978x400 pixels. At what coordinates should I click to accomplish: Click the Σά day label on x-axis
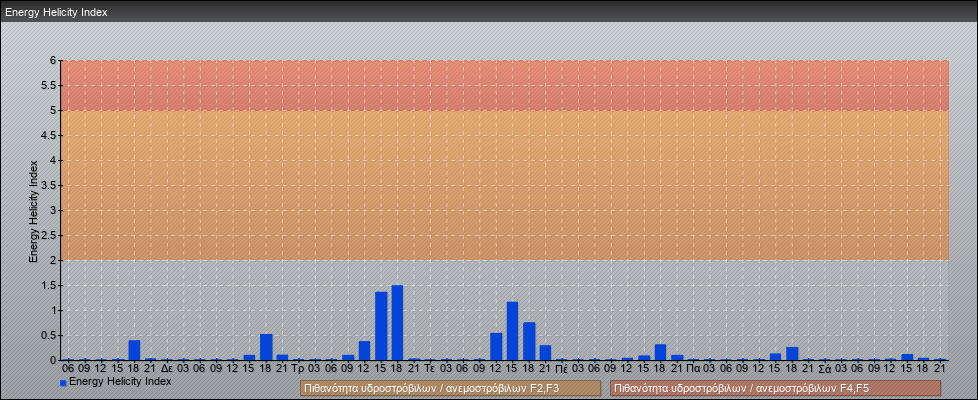pos(825,369)
